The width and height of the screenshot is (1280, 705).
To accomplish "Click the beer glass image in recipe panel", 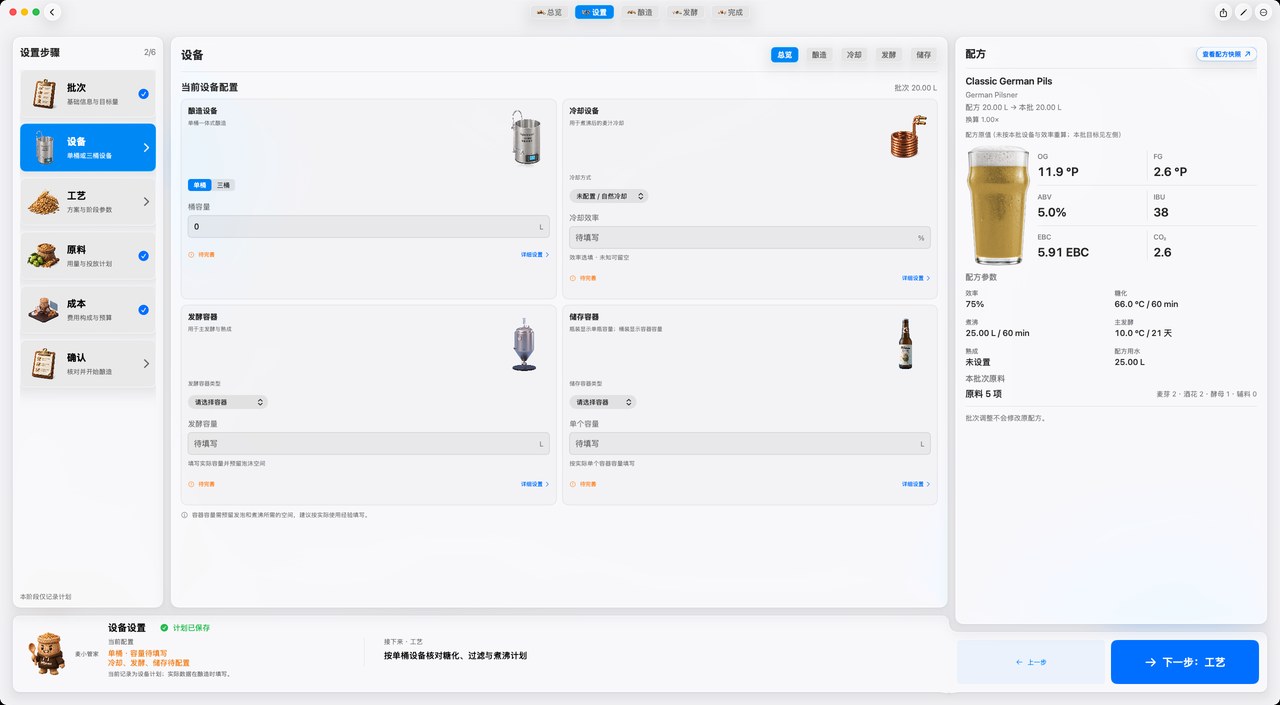I will click(x=999, y=205).
